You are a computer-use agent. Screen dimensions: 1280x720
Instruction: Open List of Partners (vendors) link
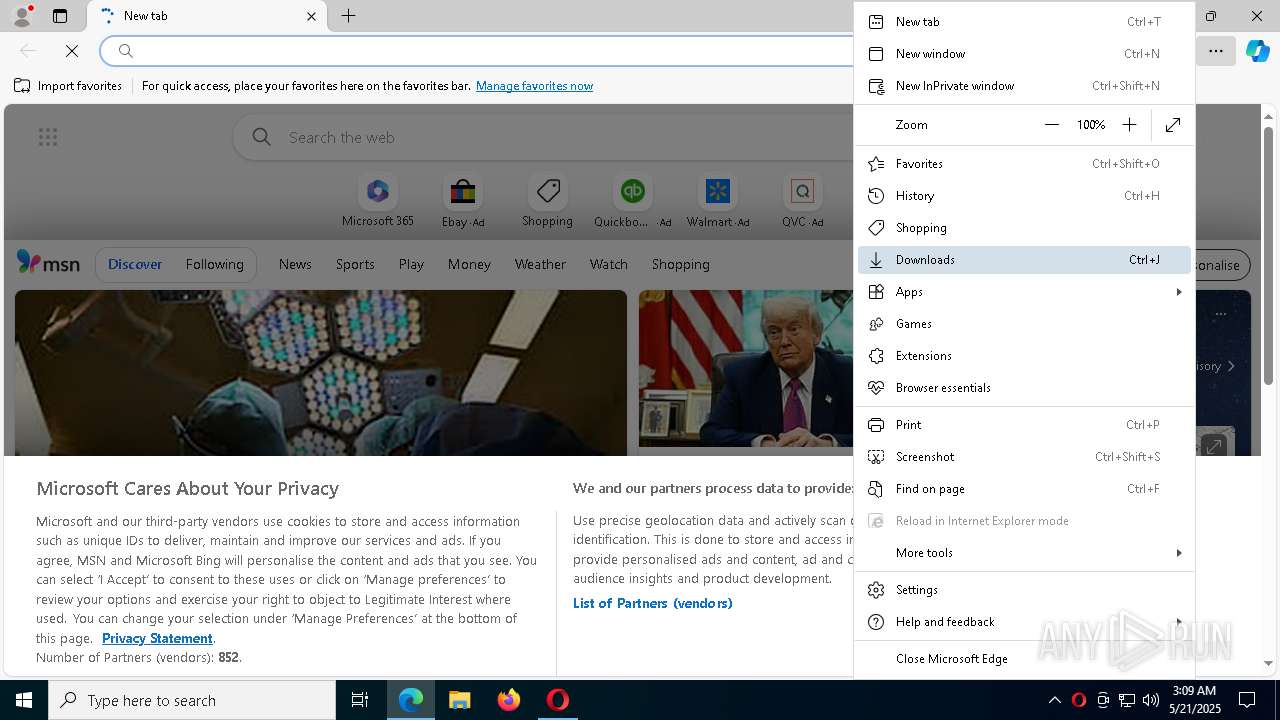coord(652,603)
